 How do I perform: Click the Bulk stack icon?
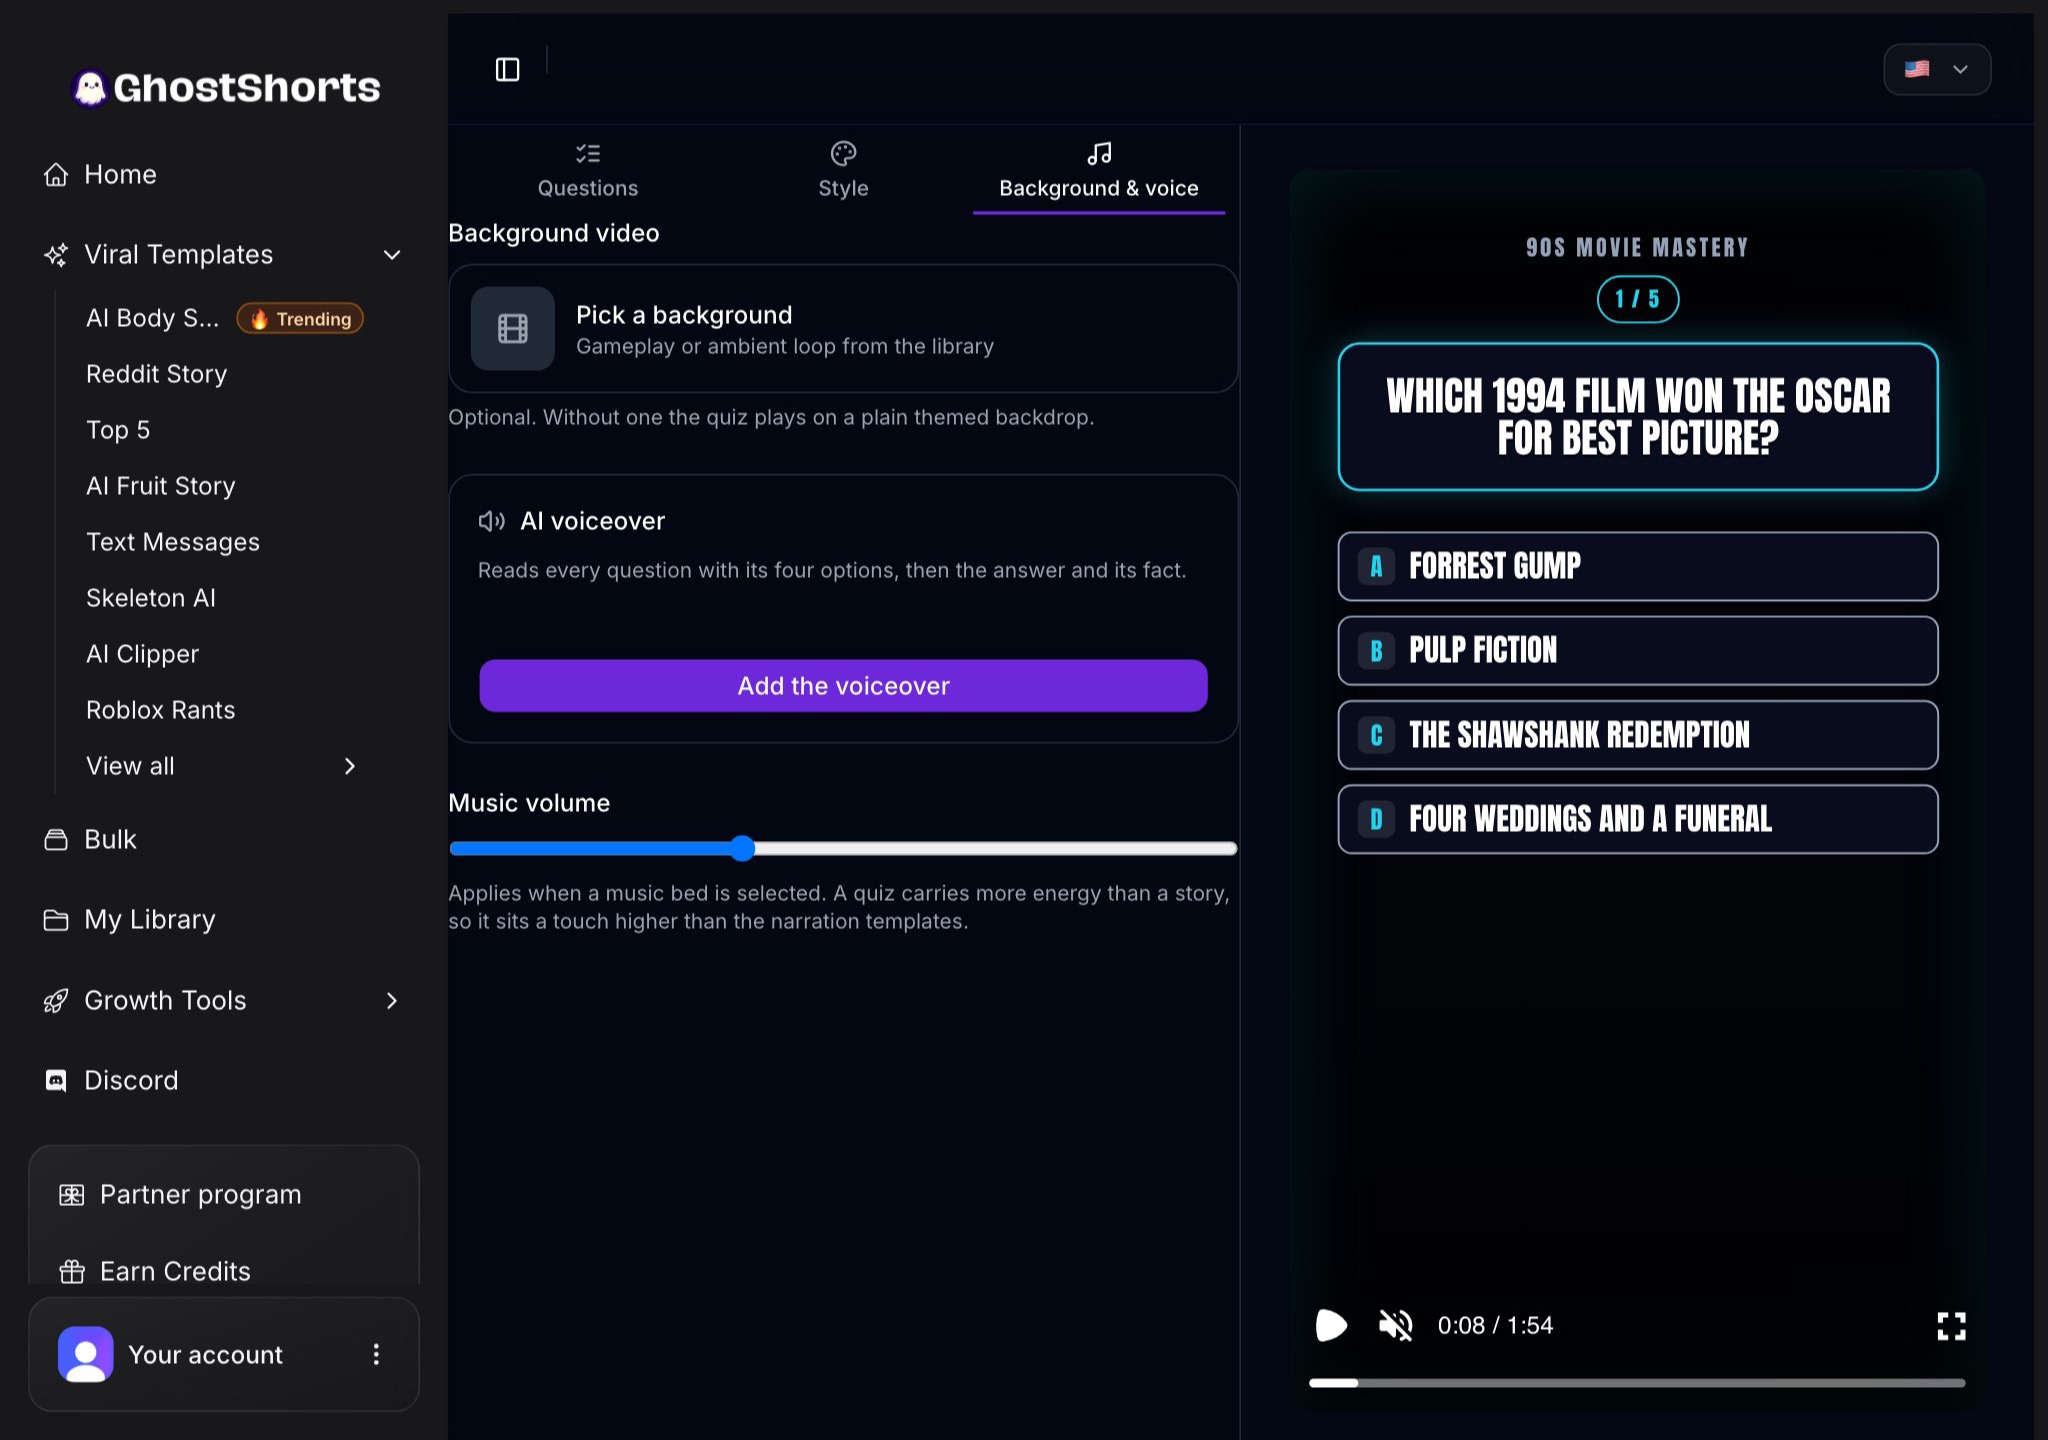click(56, 839)
